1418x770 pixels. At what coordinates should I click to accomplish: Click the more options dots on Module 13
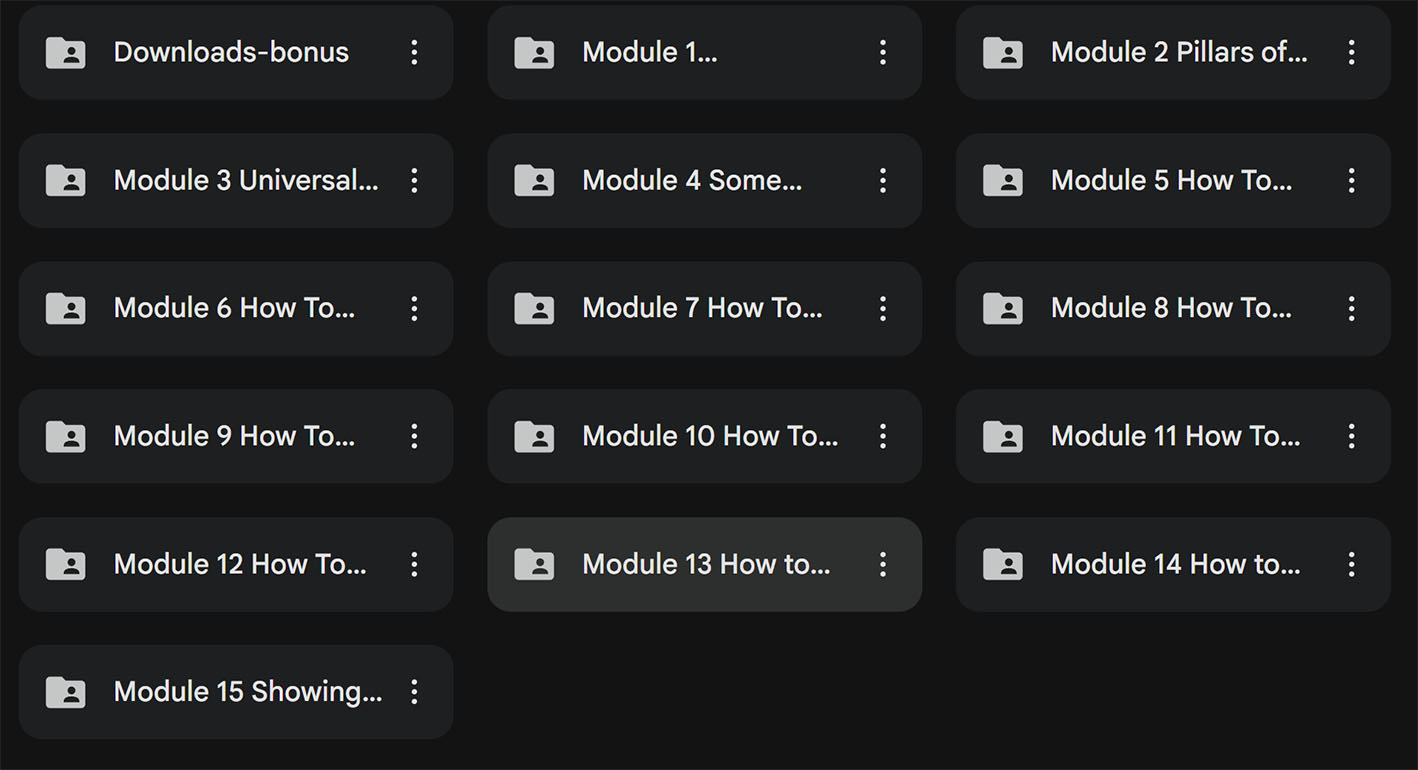[x=883, y=565]
